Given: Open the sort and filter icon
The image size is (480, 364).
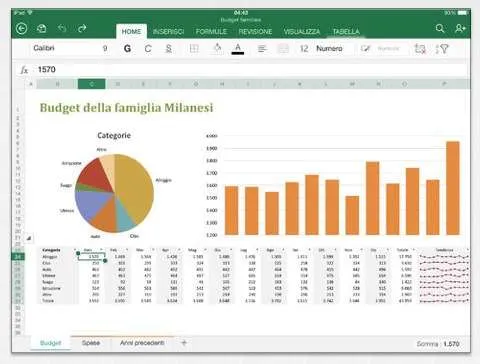Looking at the screenshot, I should [x=442, y=49].
